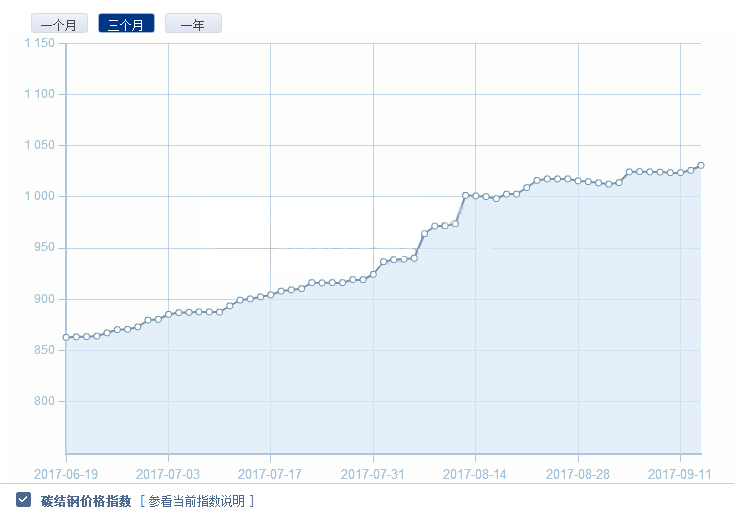Click the 1 000 y-axis value label

[x=39, y=197]
